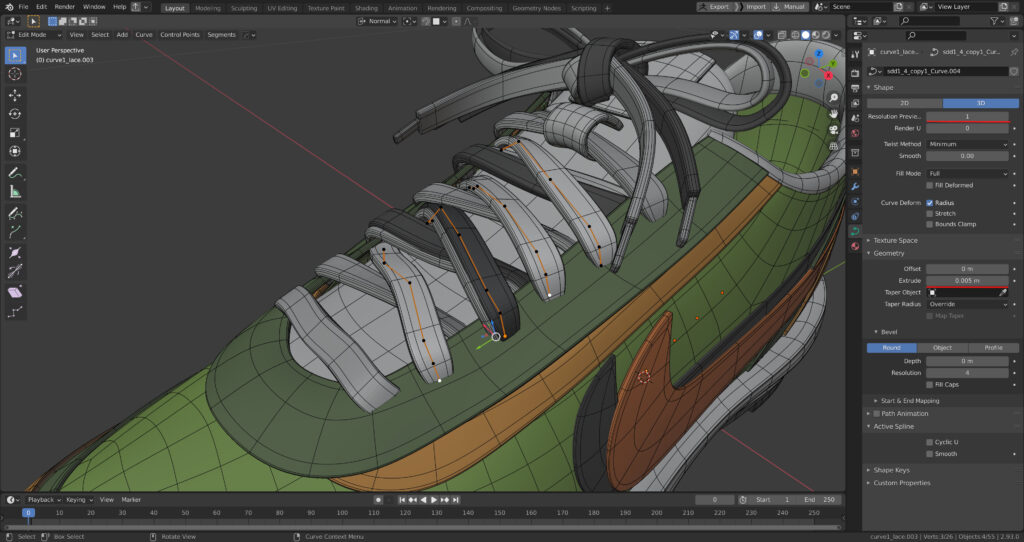The height and width of the screenshot is (542, 1024).
Task: Click the Extrude 0.005 m field
Action: [967, 281]
